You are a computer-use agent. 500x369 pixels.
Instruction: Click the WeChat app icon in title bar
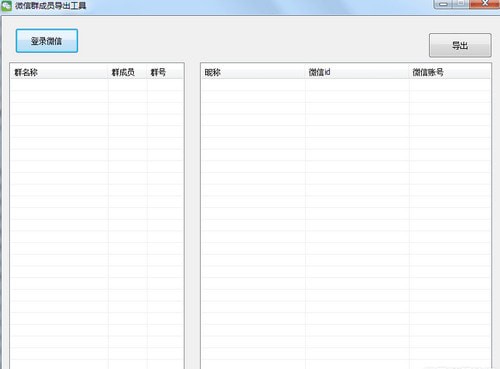click(x=6, y=6)
